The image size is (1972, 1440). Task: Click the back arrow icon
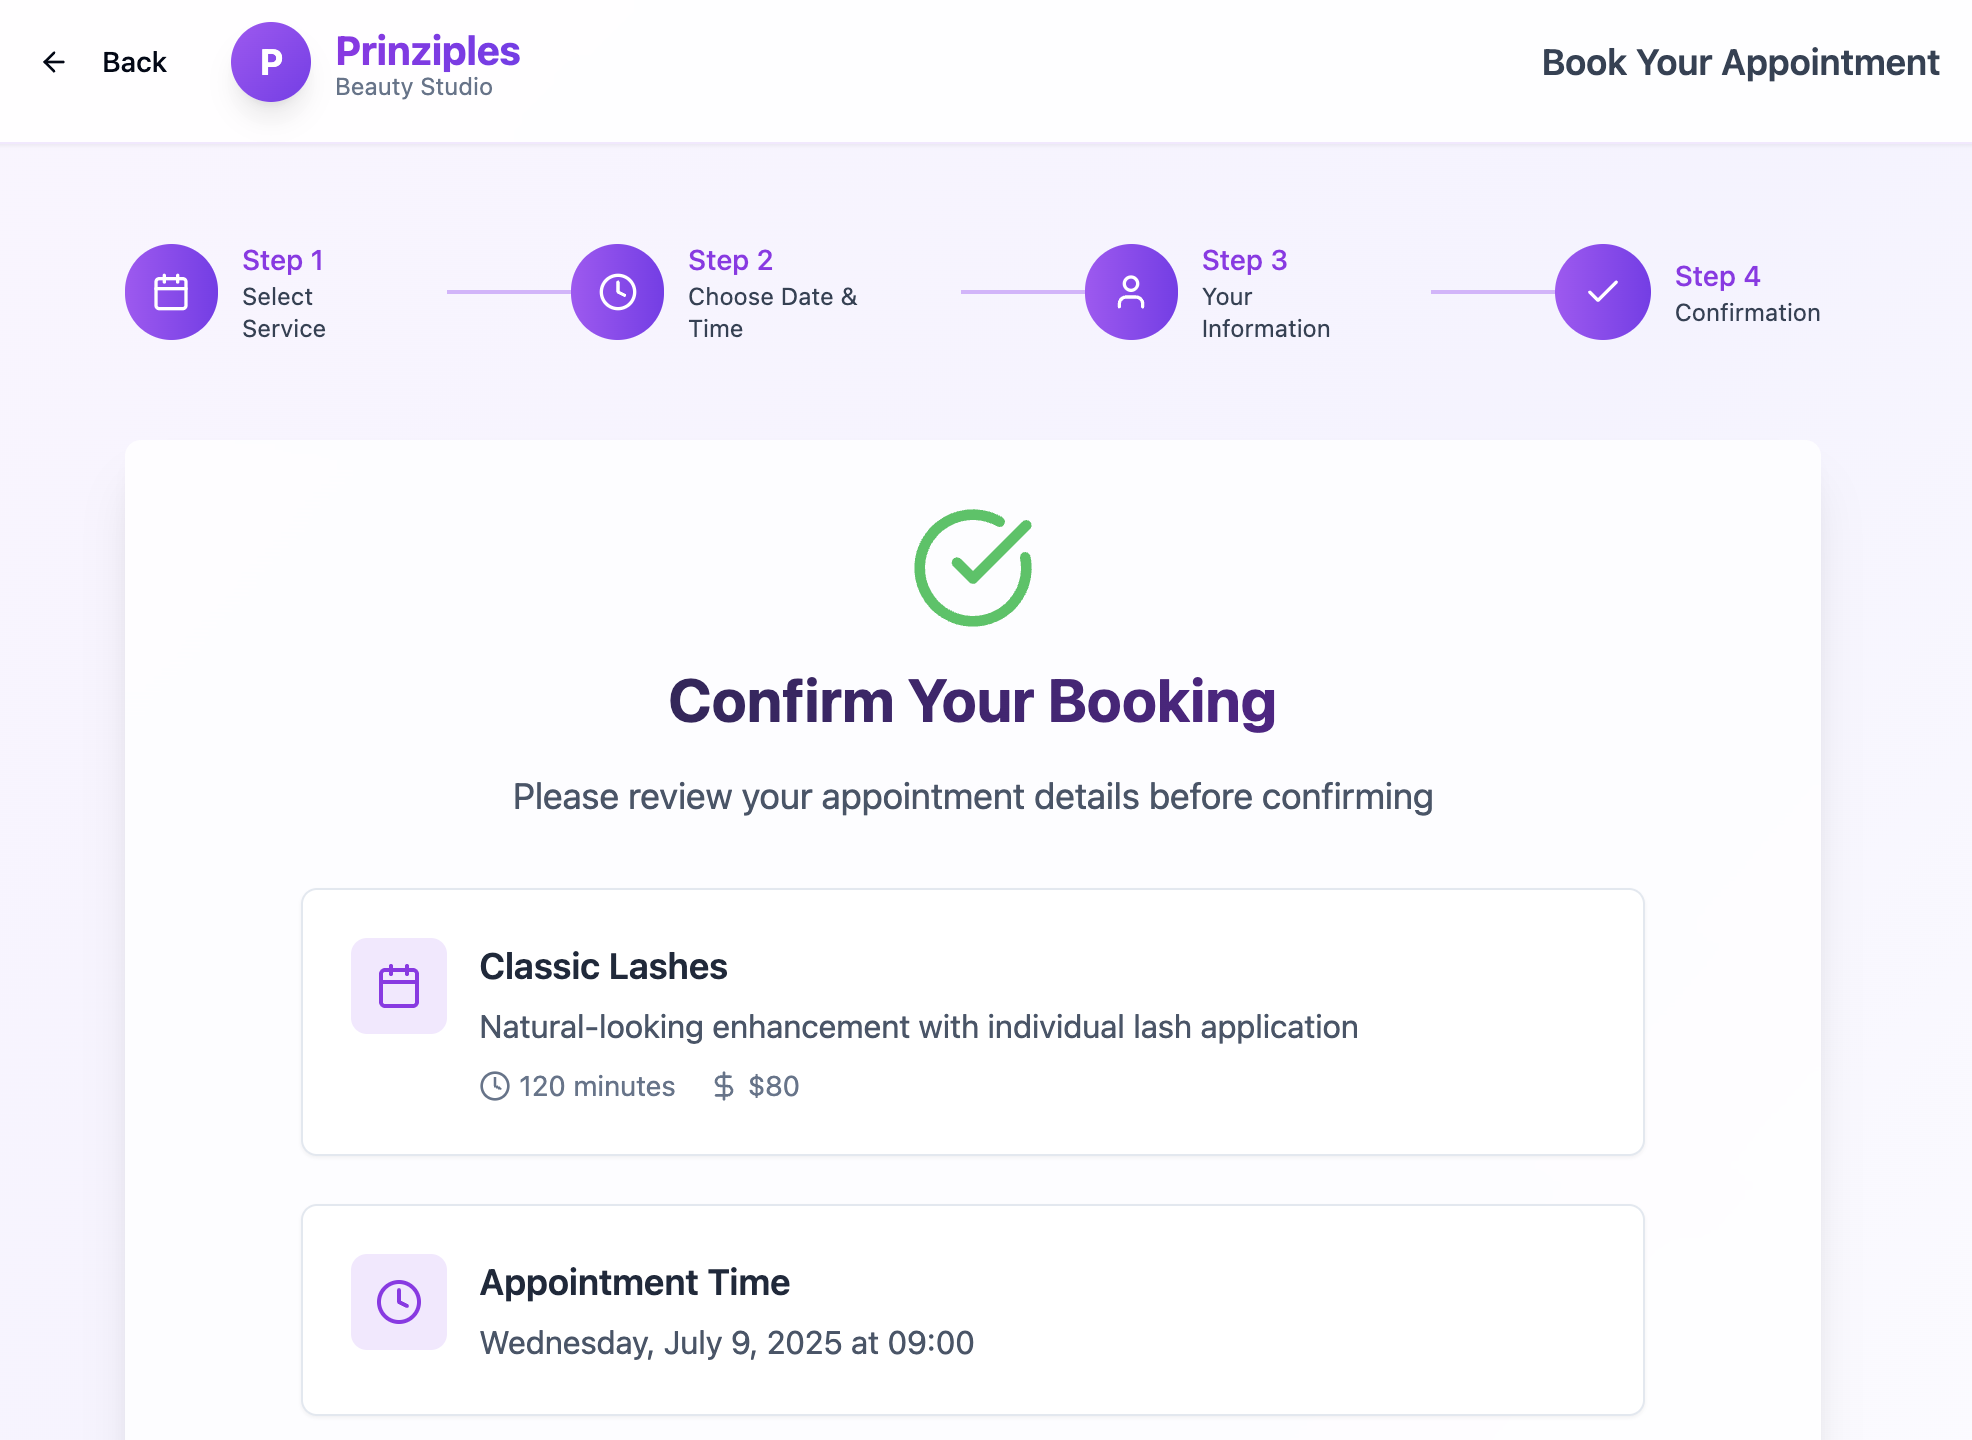point(54,62)
